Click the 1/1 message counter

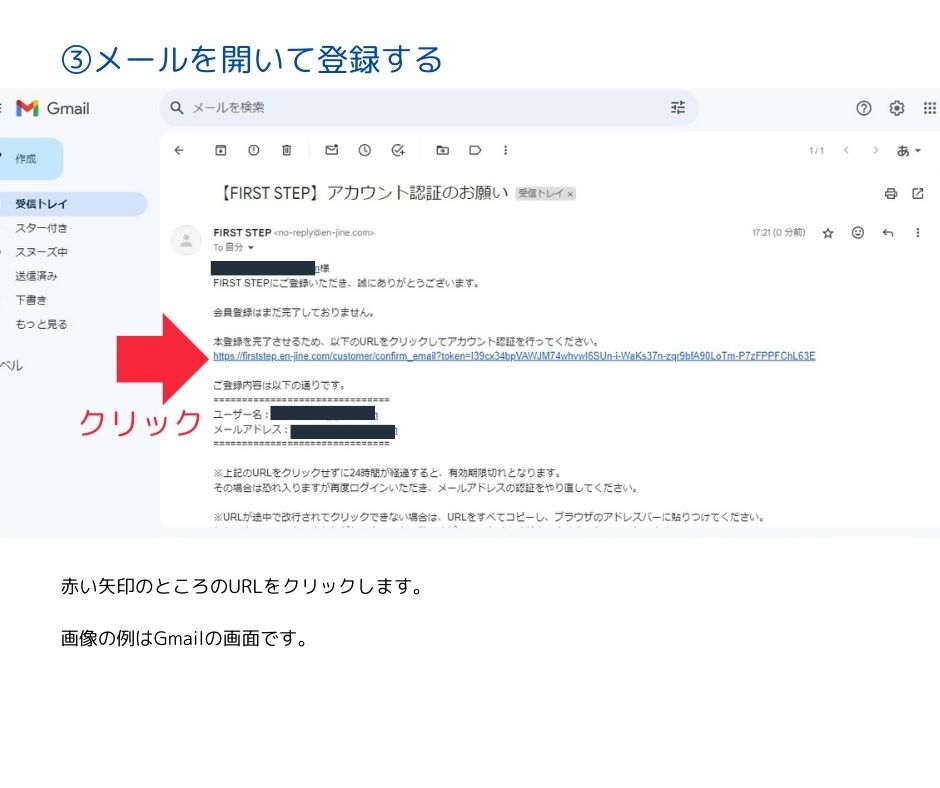click(817, 151)
